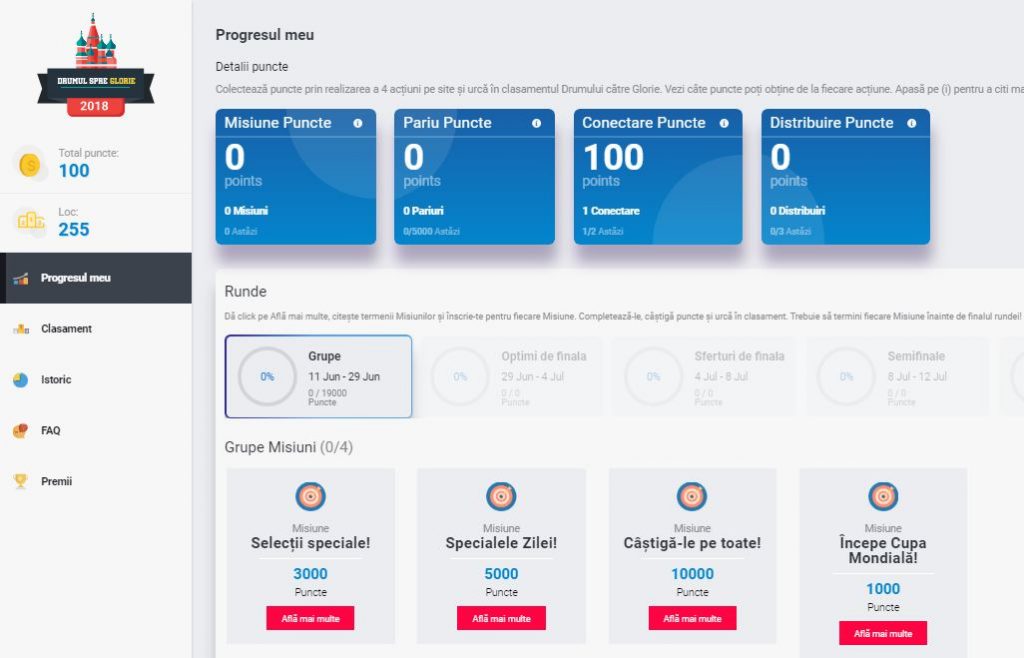Screen dimensions: 1024x658
Task: Click the podium icon next to Clasament
Action: point(21,329)
